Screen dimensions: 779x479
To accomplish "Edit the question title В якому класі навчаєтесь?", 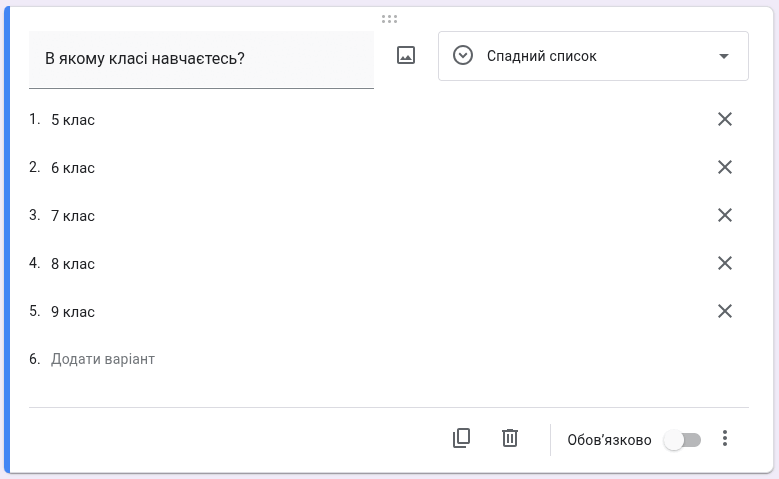I will coord(201,60).
